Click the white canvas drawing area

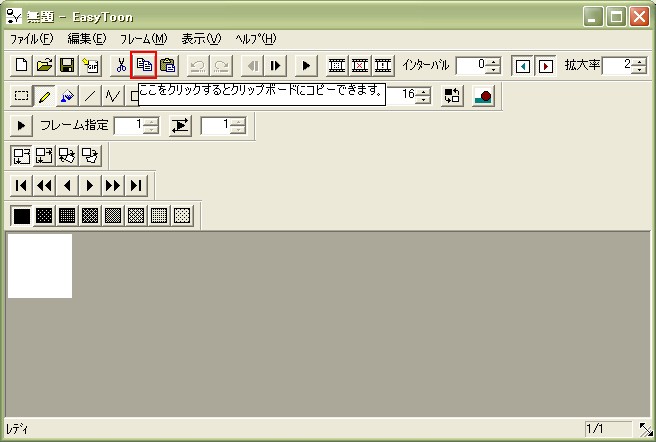click(40, 266)
